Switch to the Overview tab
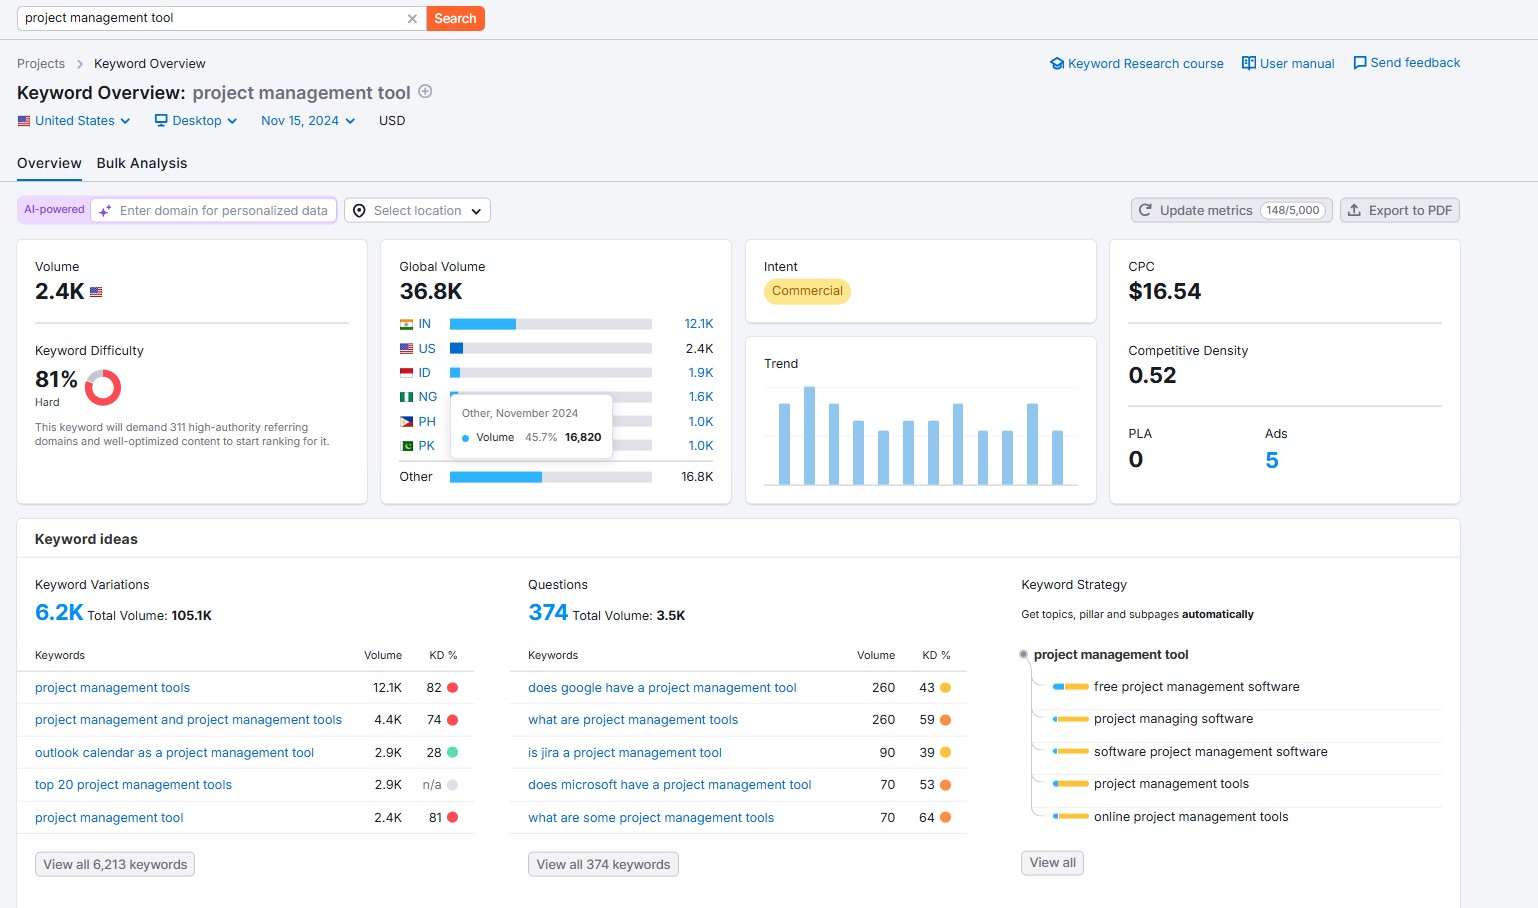This screenshot has width=1538, height=908. tap(49, 163)
